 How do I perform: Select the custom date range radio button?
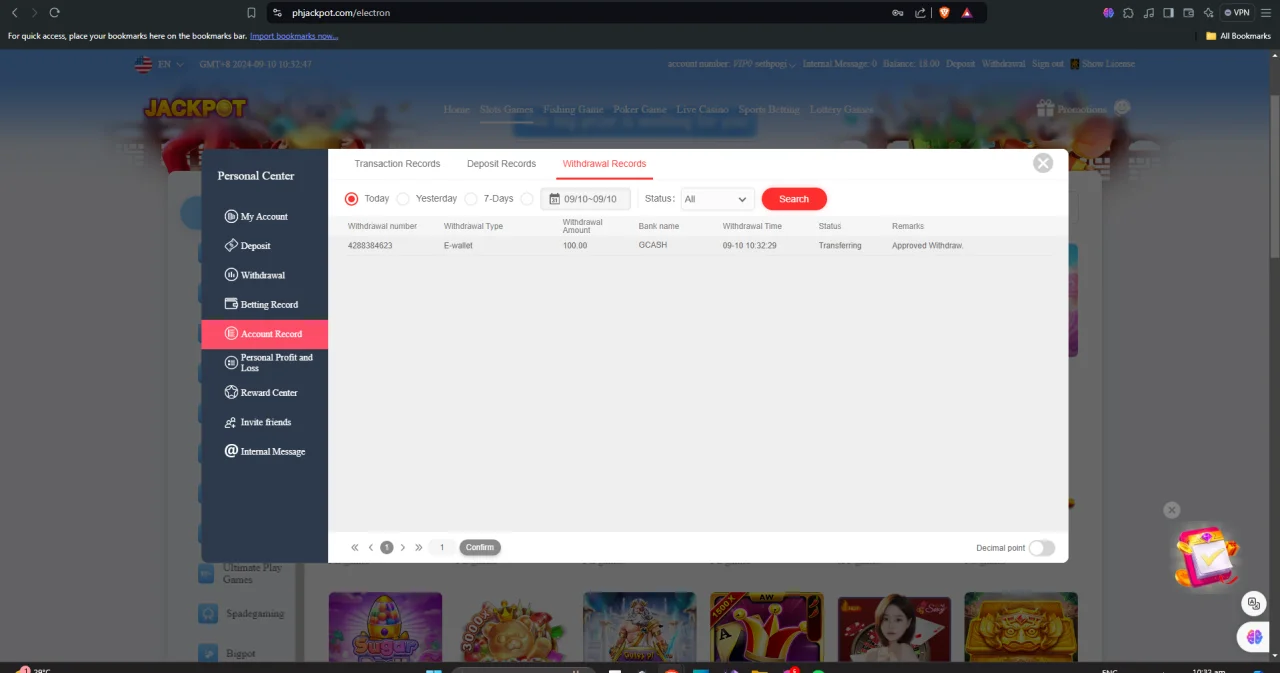[x=527, y=199]
